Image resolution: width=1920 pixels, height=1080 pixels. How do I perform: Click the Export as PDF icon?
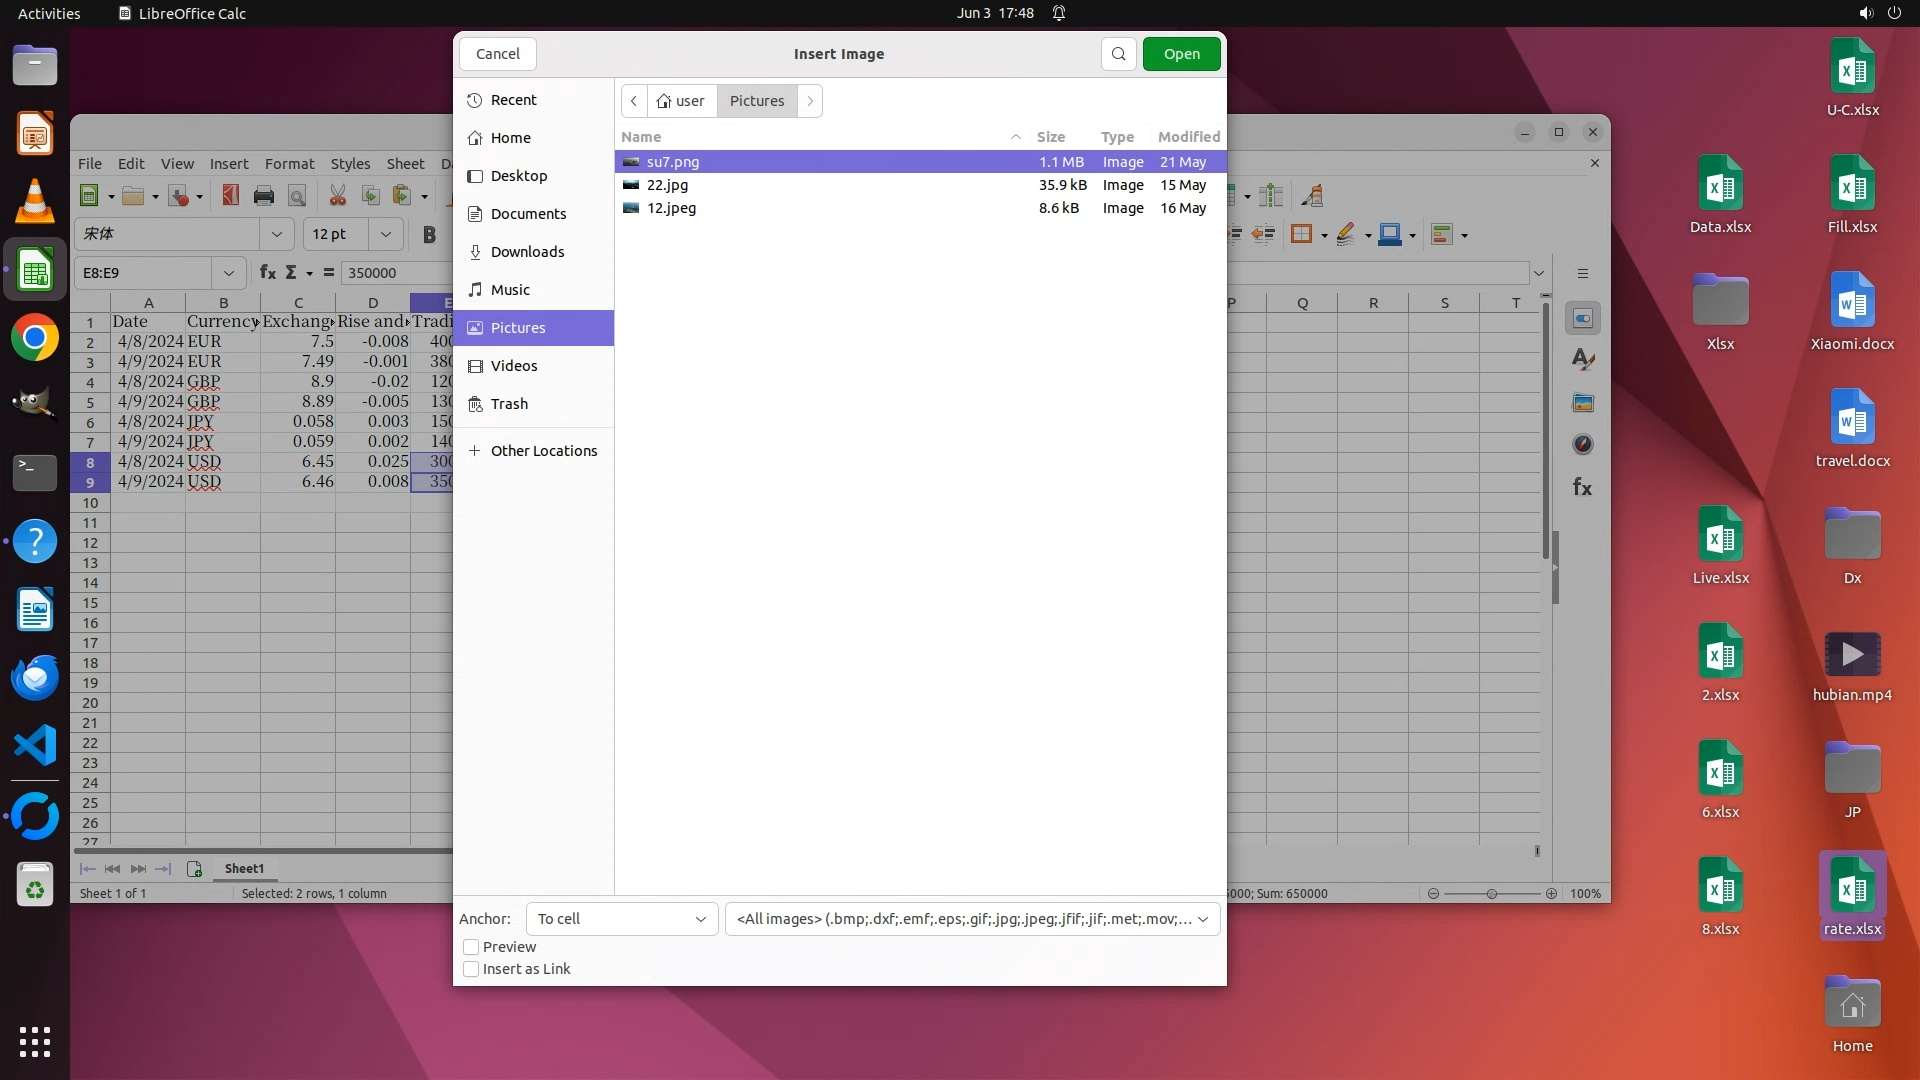(231, 196)
